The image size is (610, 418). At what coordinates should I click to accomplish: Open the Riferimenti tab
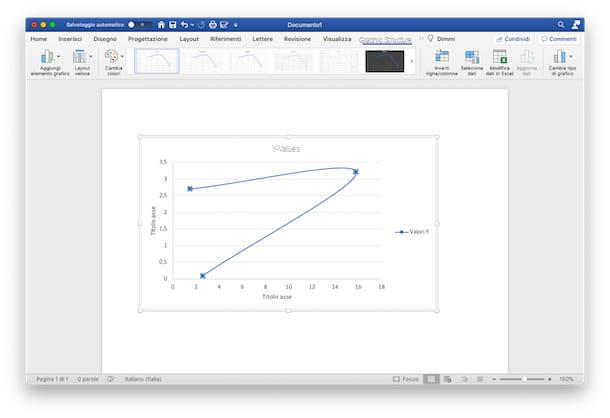point(226,39)
